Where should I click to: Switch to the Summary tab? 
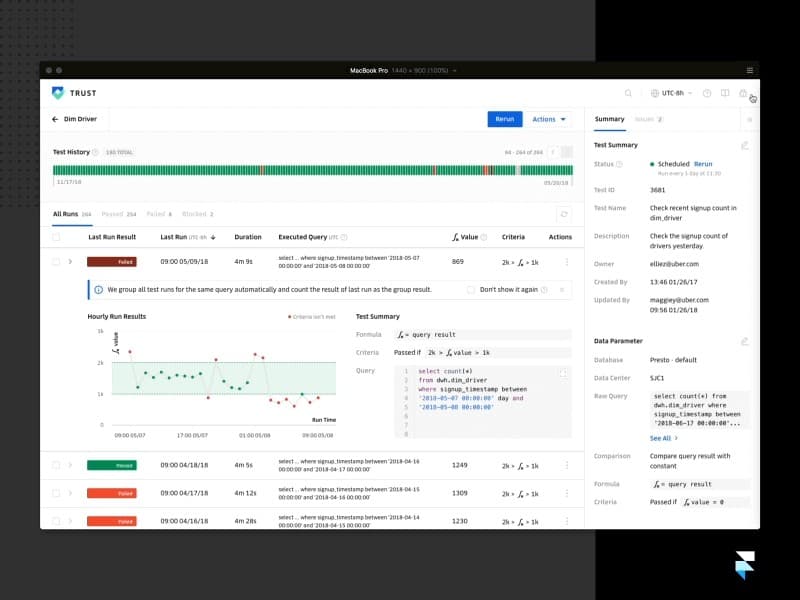click(x=609, y=119)
